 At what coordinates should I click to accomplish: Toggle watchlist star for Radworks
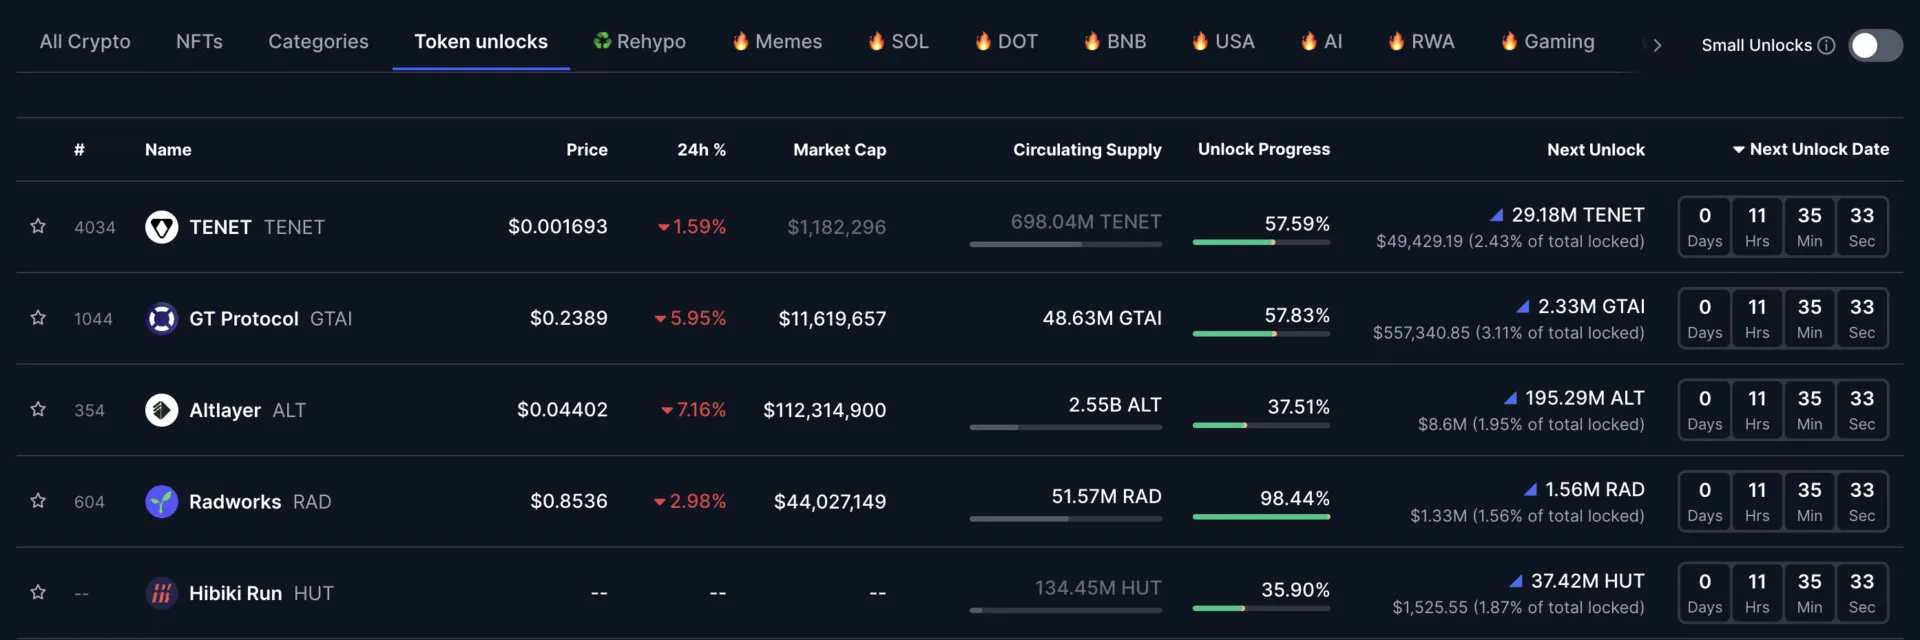coord(38,502)
